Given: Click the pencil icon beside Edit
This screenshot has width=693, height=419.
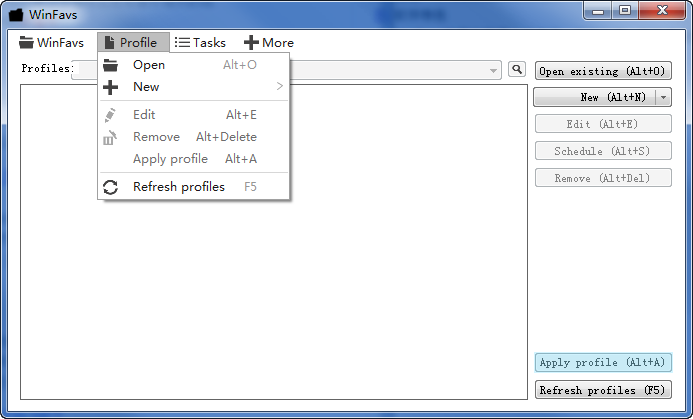Looking at the screenshot, I should tap(110, 115).
